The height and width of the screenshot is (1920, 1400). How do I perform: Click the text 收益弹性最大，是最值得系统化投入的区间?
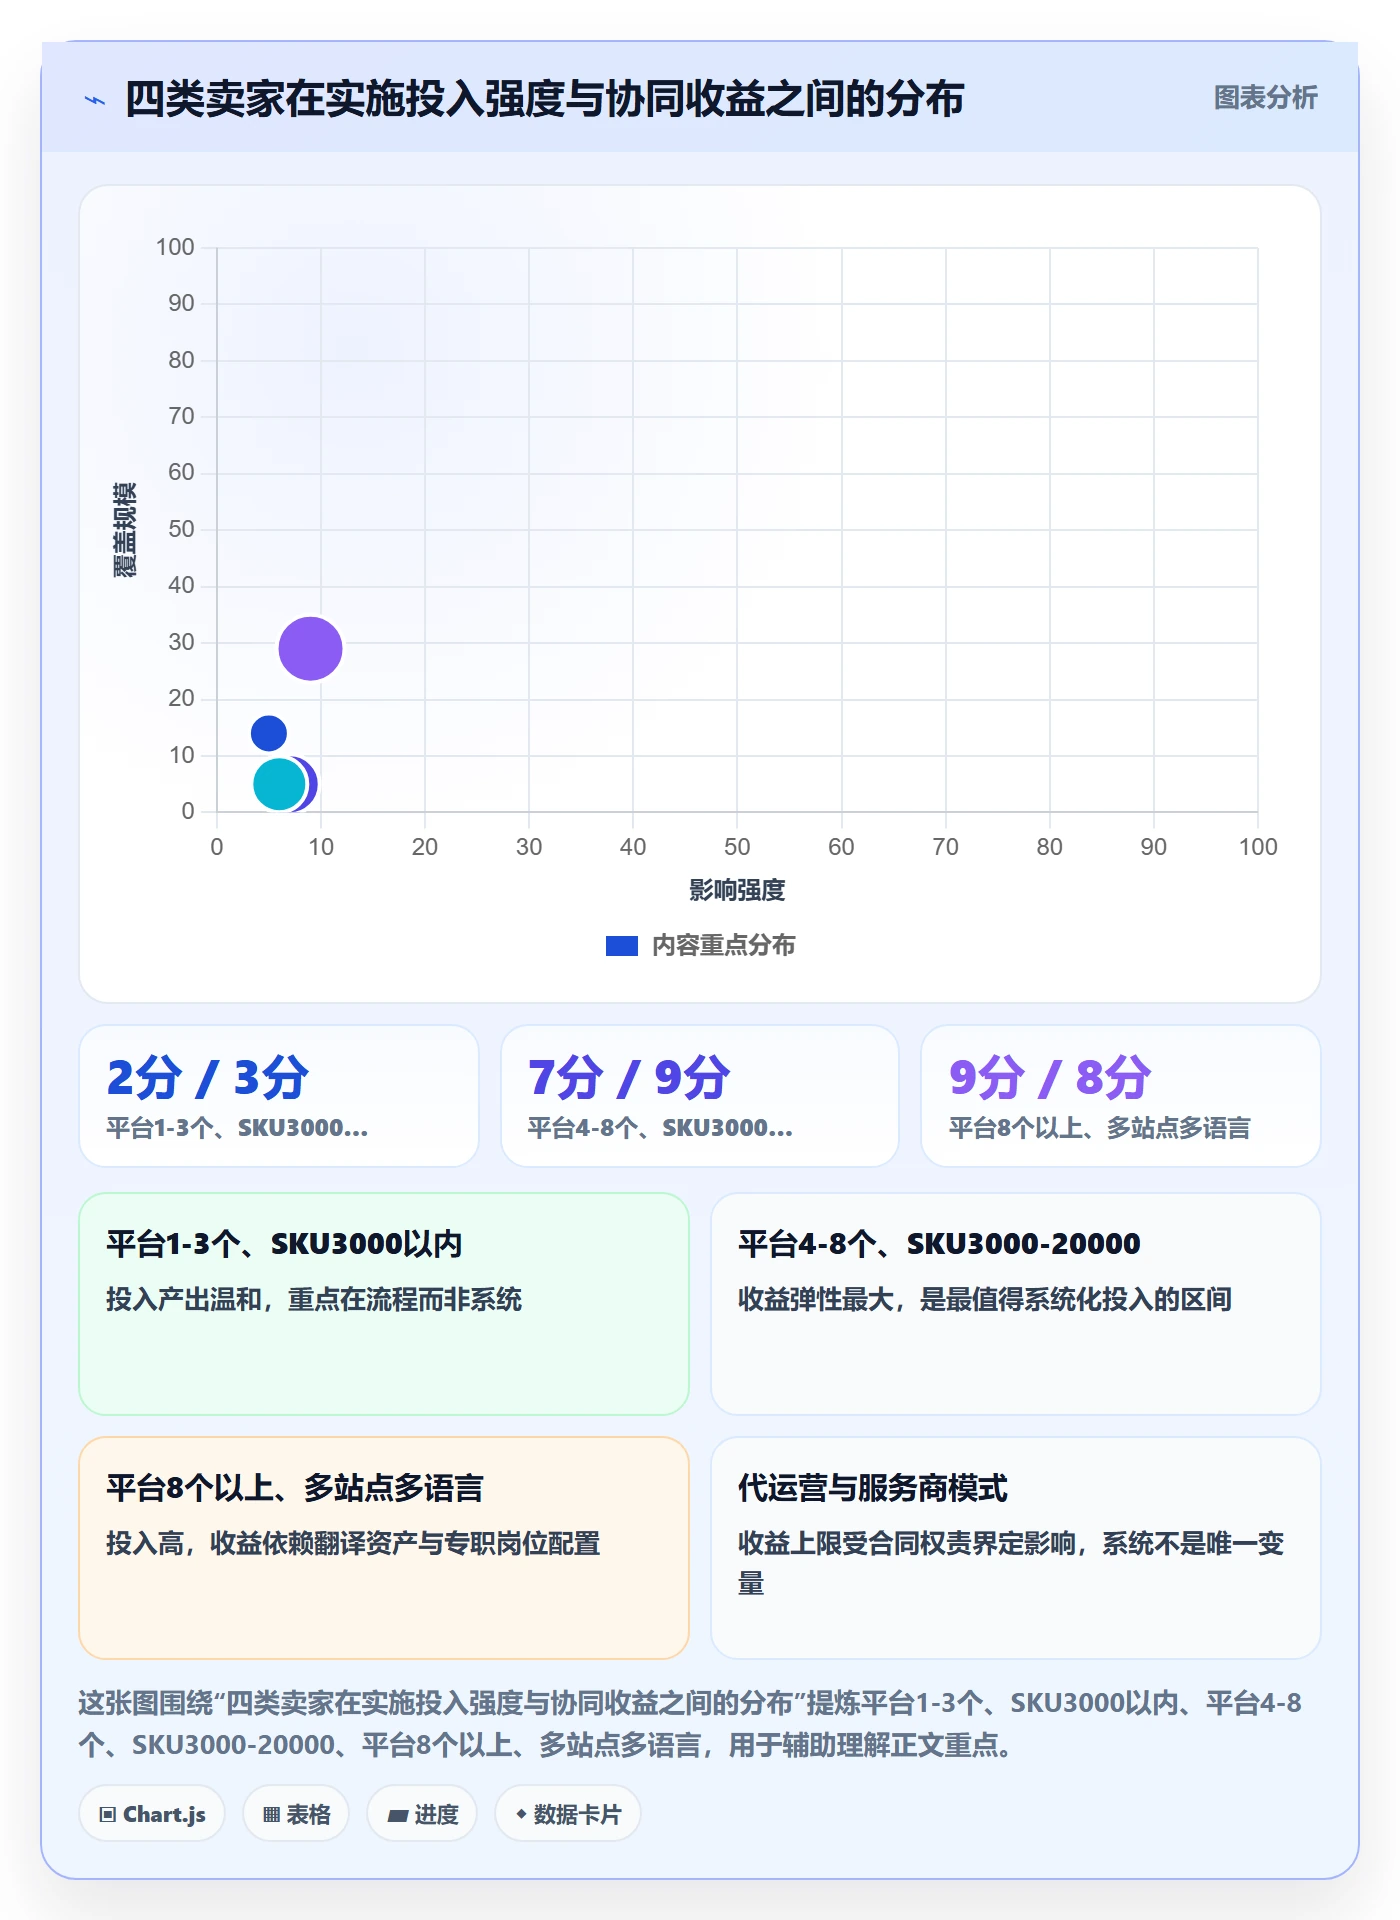click(985, 1299)
